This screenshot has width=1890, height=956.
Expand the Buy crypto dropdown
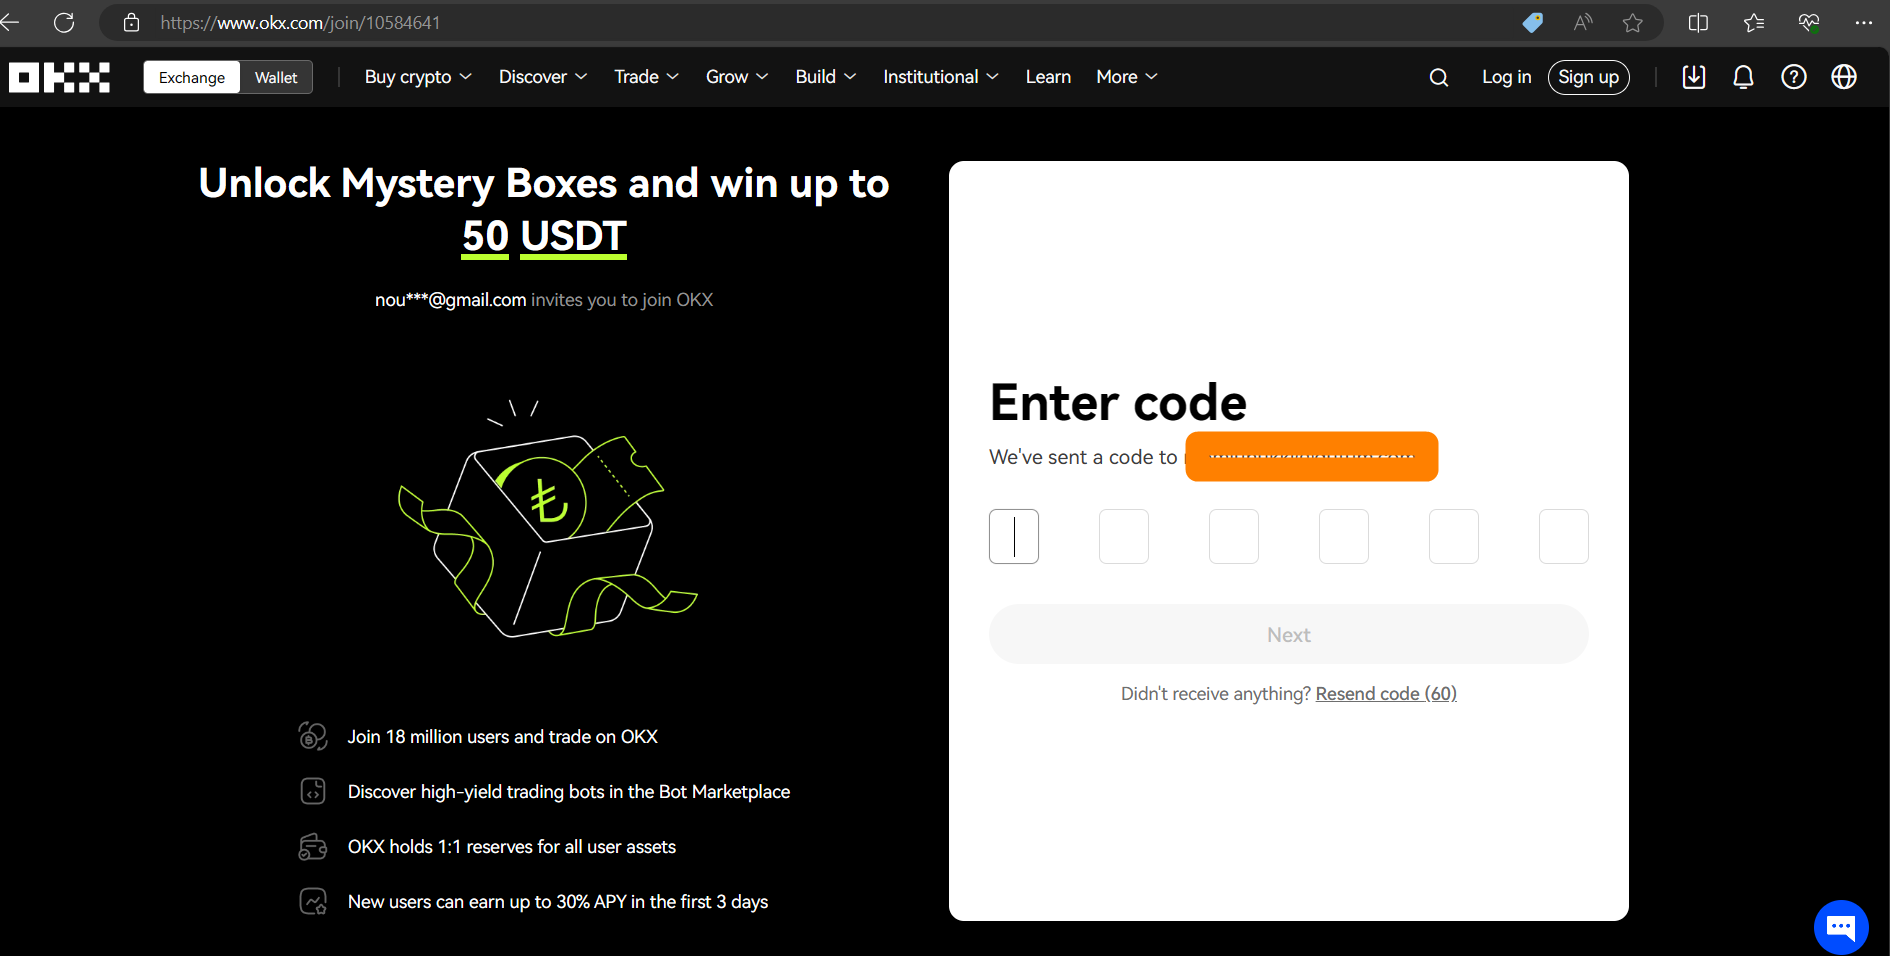[417, 77]
